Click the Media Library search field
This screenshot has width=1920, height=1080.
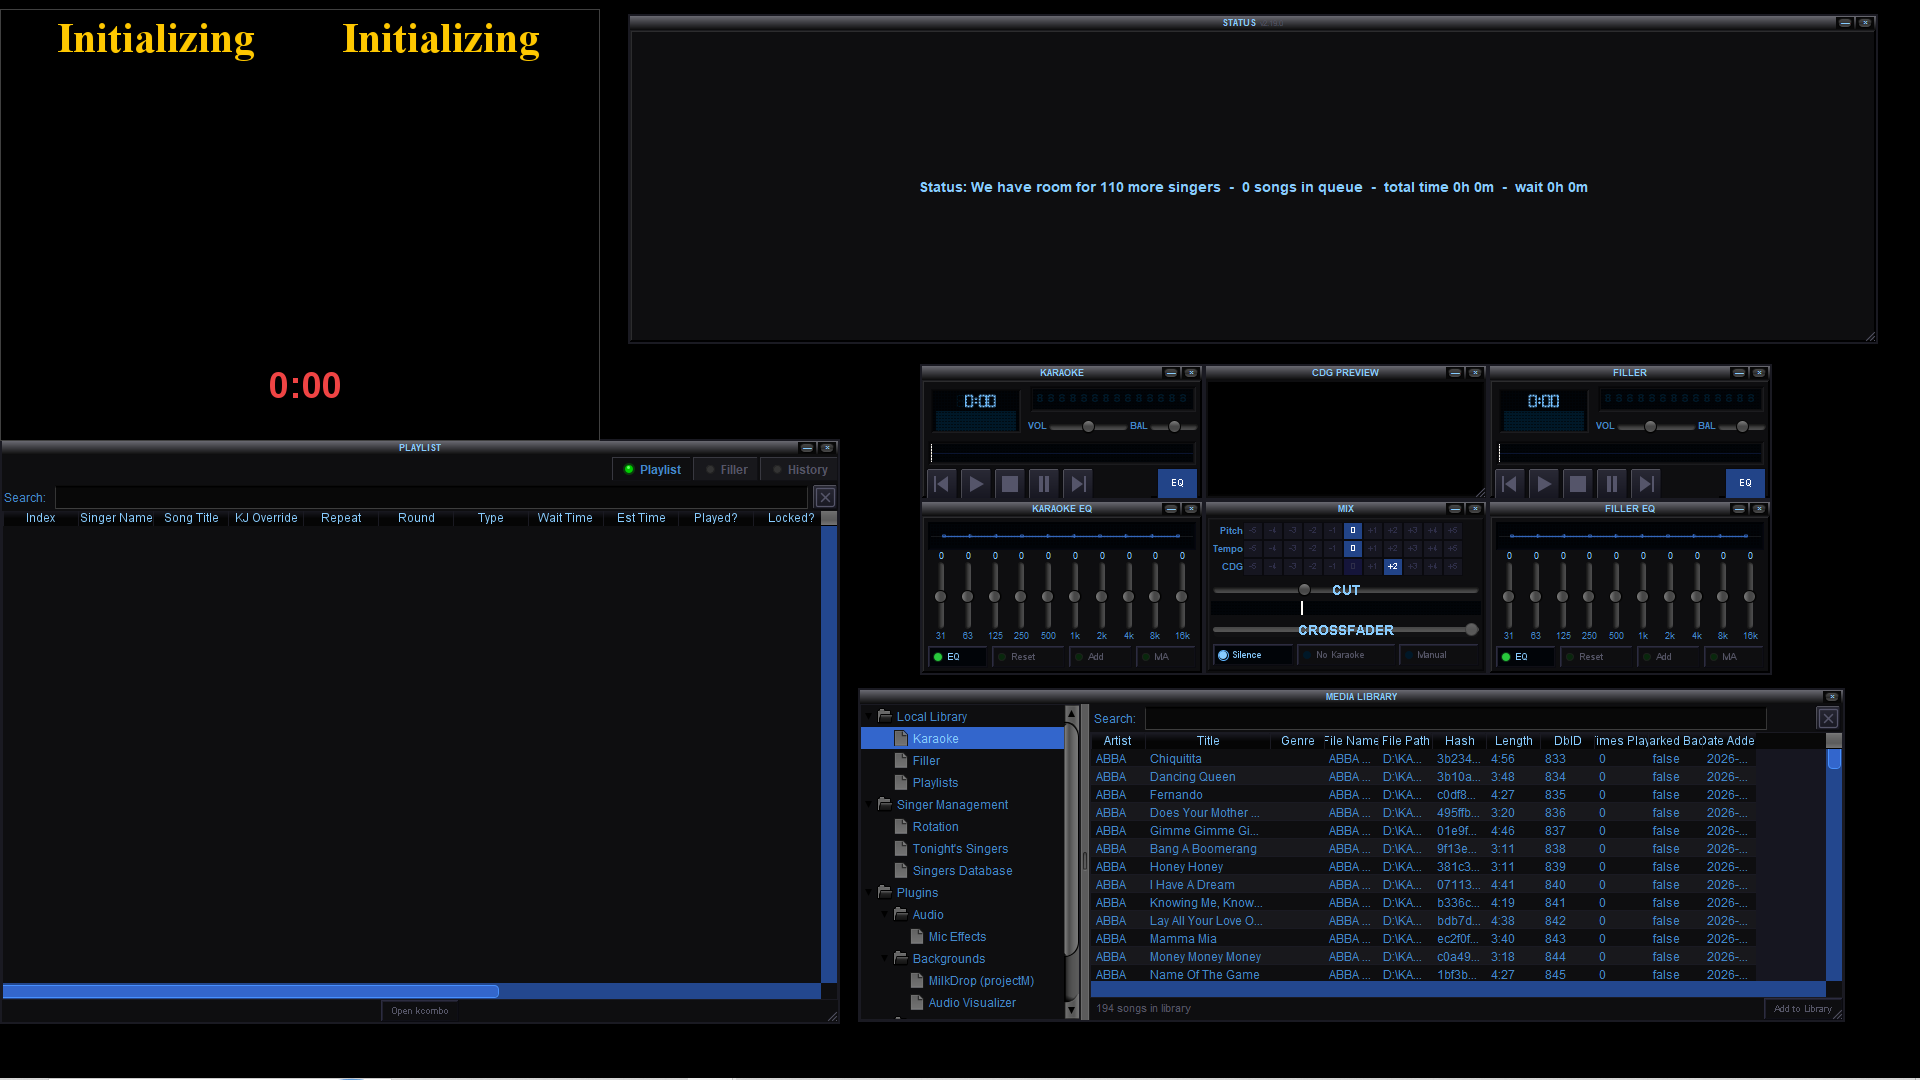[x=1455, y=718]
